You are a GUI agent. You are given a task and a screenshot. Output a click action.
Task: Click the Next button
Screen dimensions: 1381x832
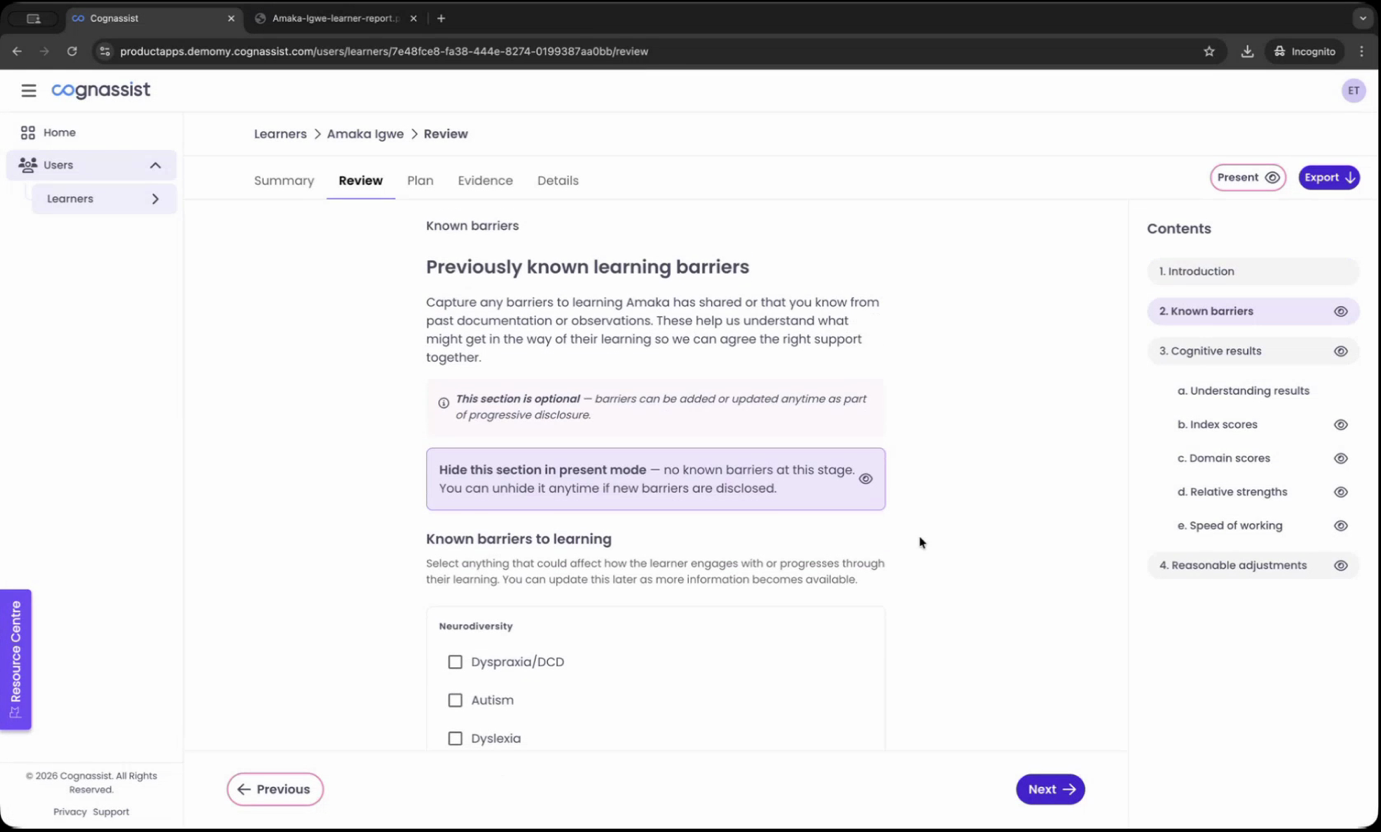tap(1050, 789)
